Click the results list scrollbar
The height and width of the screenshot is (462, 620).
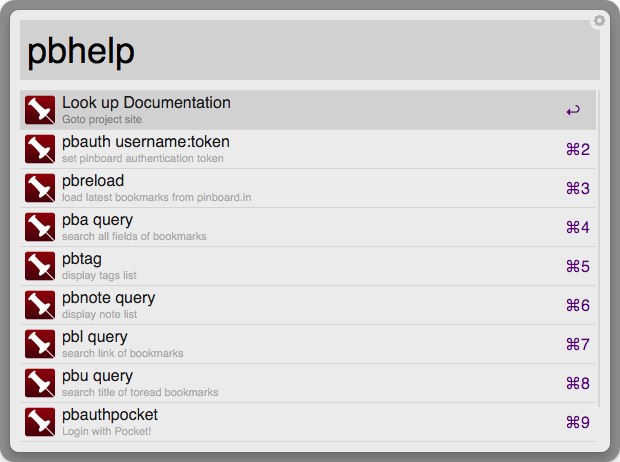tap(599, 248)
